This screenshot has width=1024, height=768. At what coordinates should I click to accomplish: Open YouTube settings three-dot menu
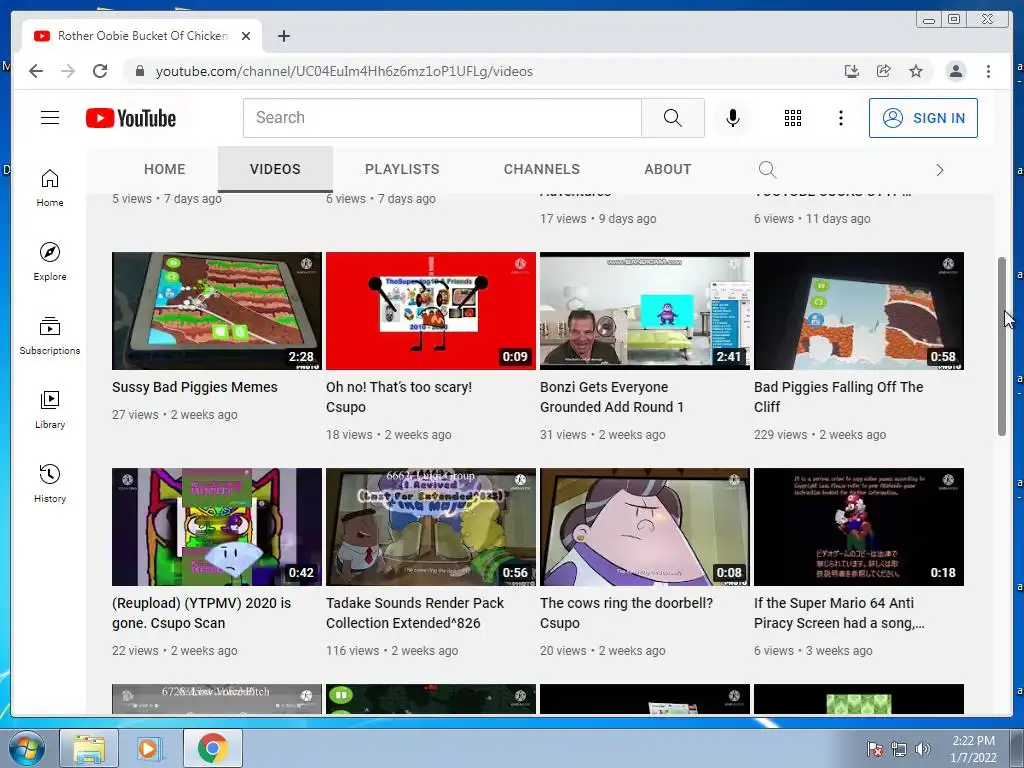tap(840, 118)
